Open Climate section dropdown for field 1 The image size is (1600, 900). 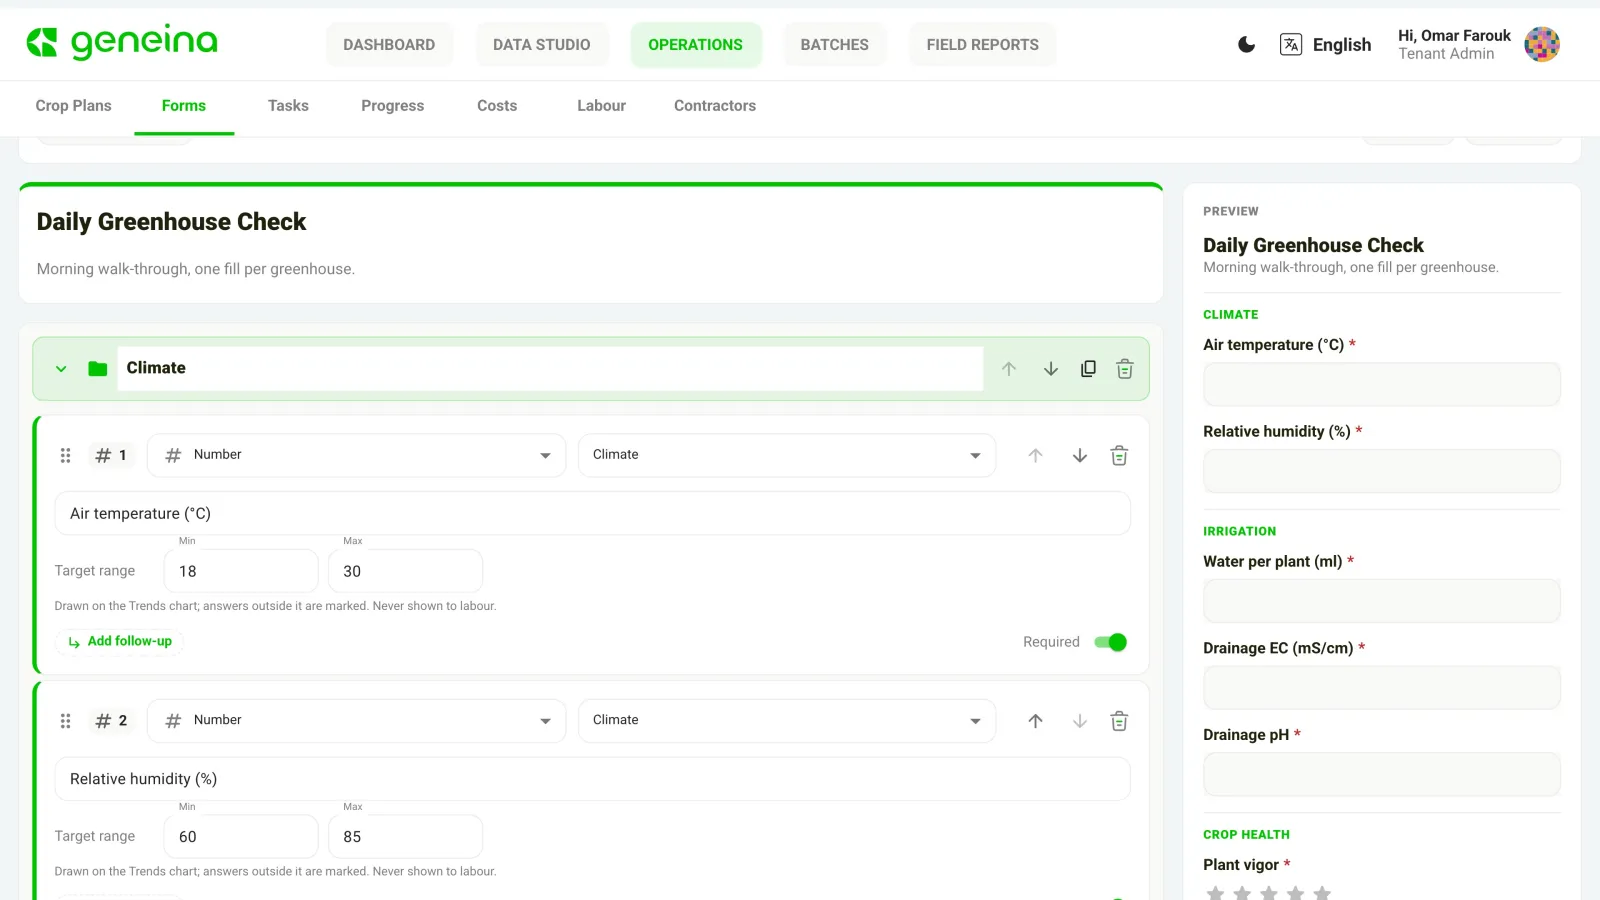787,455
